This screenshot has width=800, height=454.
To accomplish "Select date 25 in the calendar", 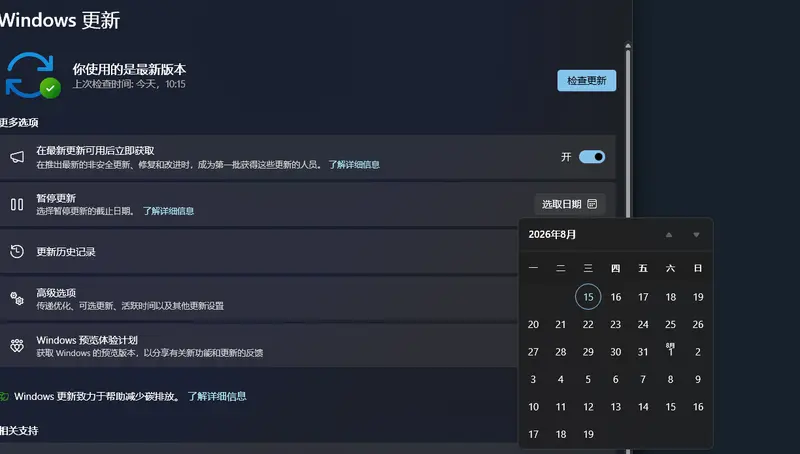I will tap(670, 324).
